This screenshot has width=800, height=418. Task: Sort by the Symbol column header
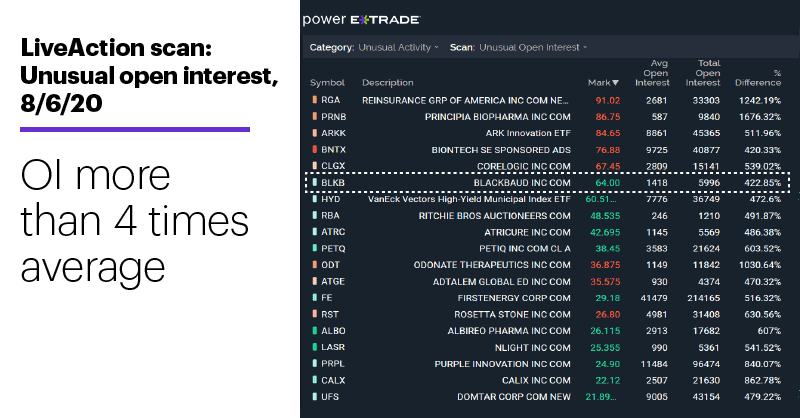327,83
